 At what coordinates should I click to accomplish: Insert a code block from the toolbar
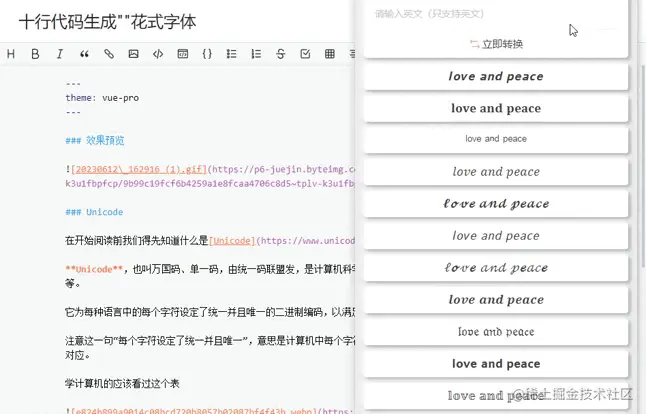(x=183, y=54)
